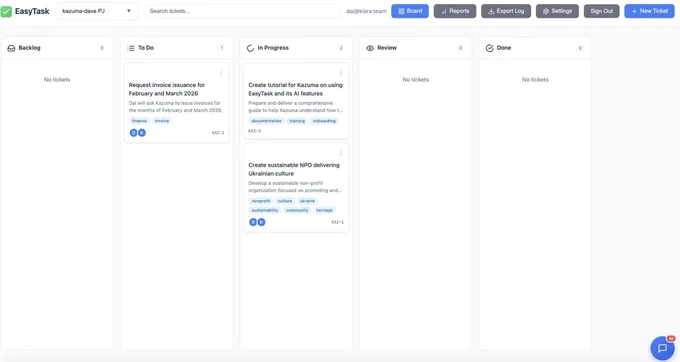Screen dimensions: 680x362
Task: Click the In Progress ticket count badge
Action: pyautogui.click(x=341, y=48)
